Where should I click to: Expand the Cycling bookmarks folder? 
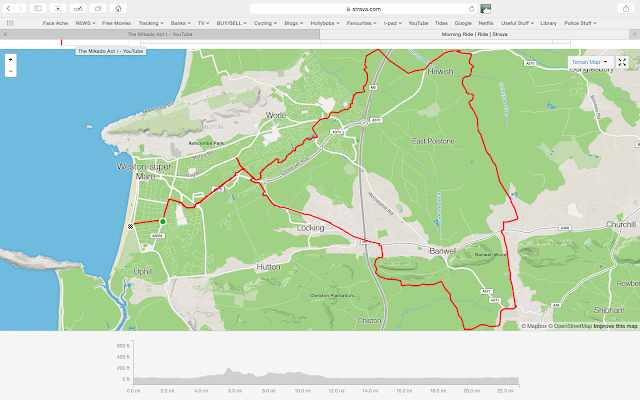pos(265,23)
